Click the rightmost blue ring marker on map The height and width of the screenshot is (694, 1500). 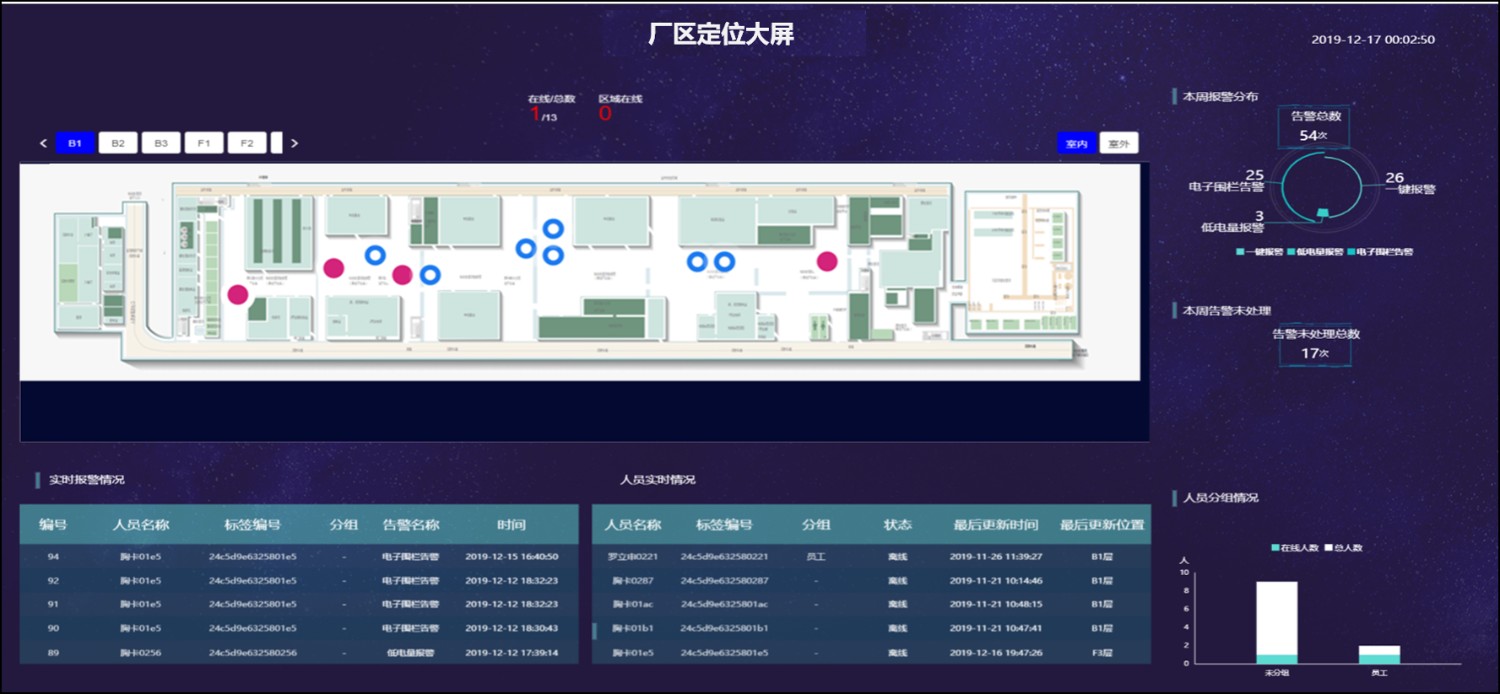pyautogui.click(x=725, y=262)
